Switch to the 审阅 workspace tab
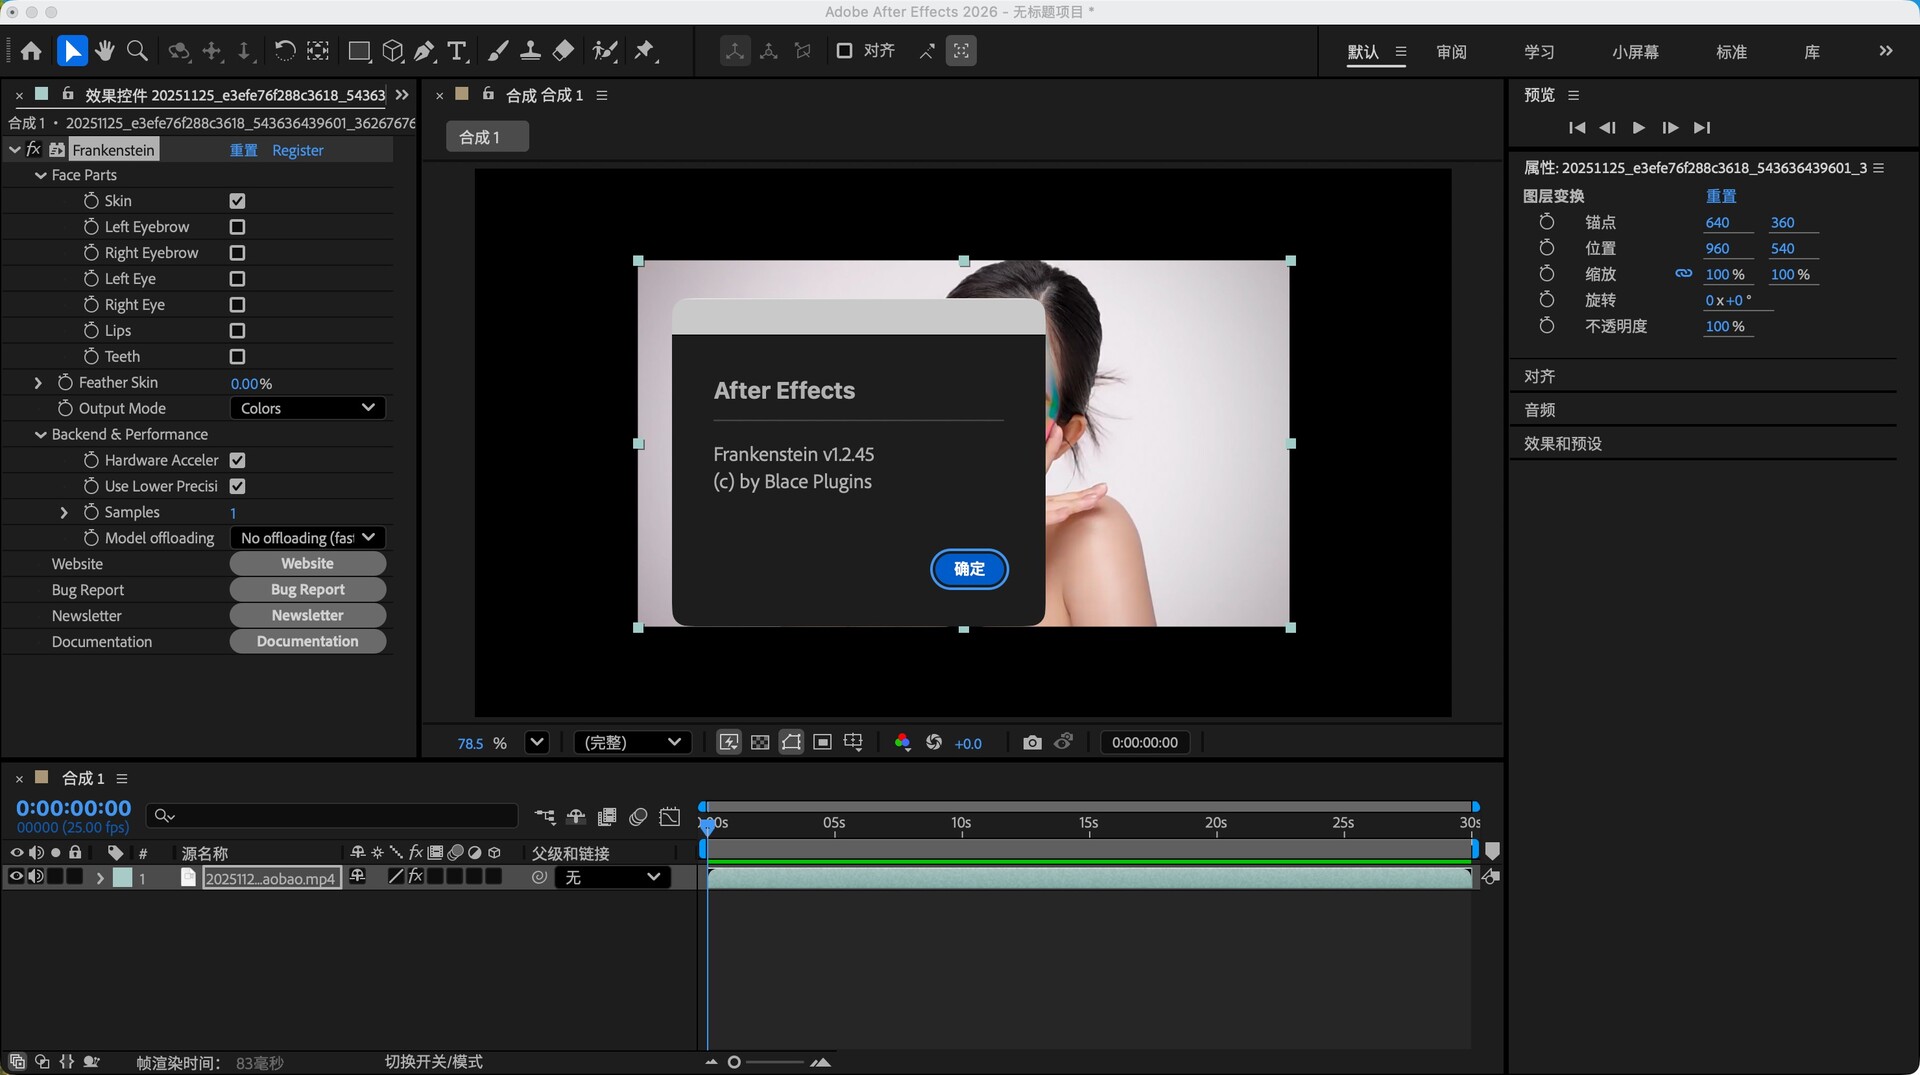The height and width of the screenshot is (1075, 1920). coord(1451,52)
